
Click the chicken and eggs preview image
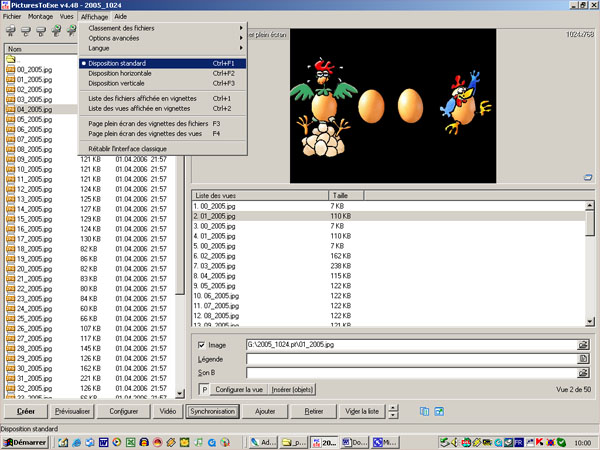point(393,106)
